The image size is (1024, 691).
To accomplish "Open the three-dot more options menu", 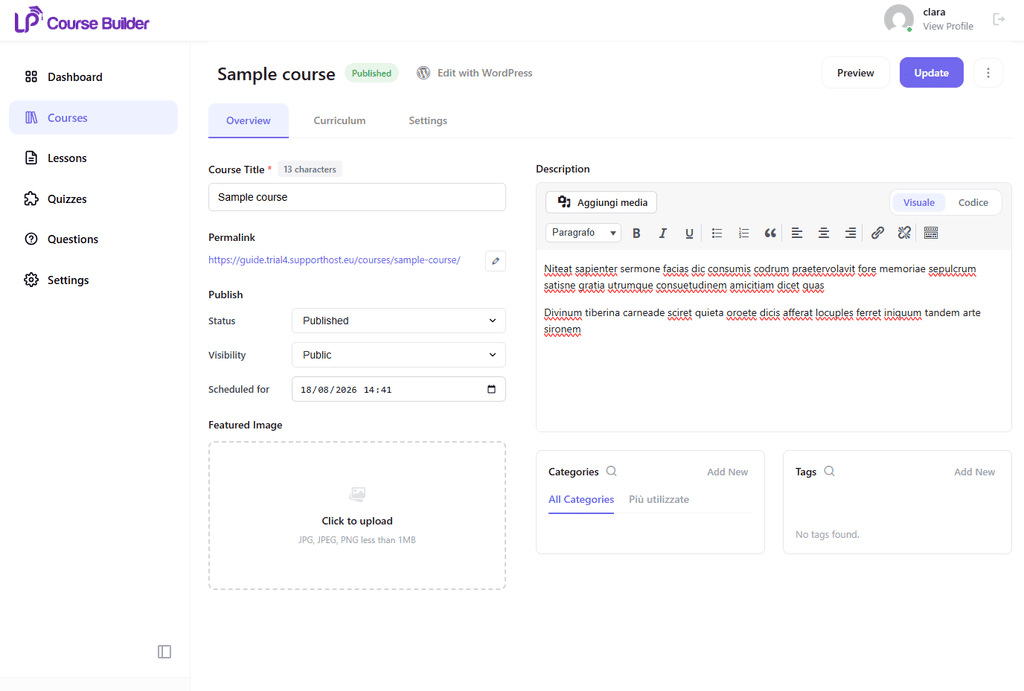I will (x=987, y=72).
